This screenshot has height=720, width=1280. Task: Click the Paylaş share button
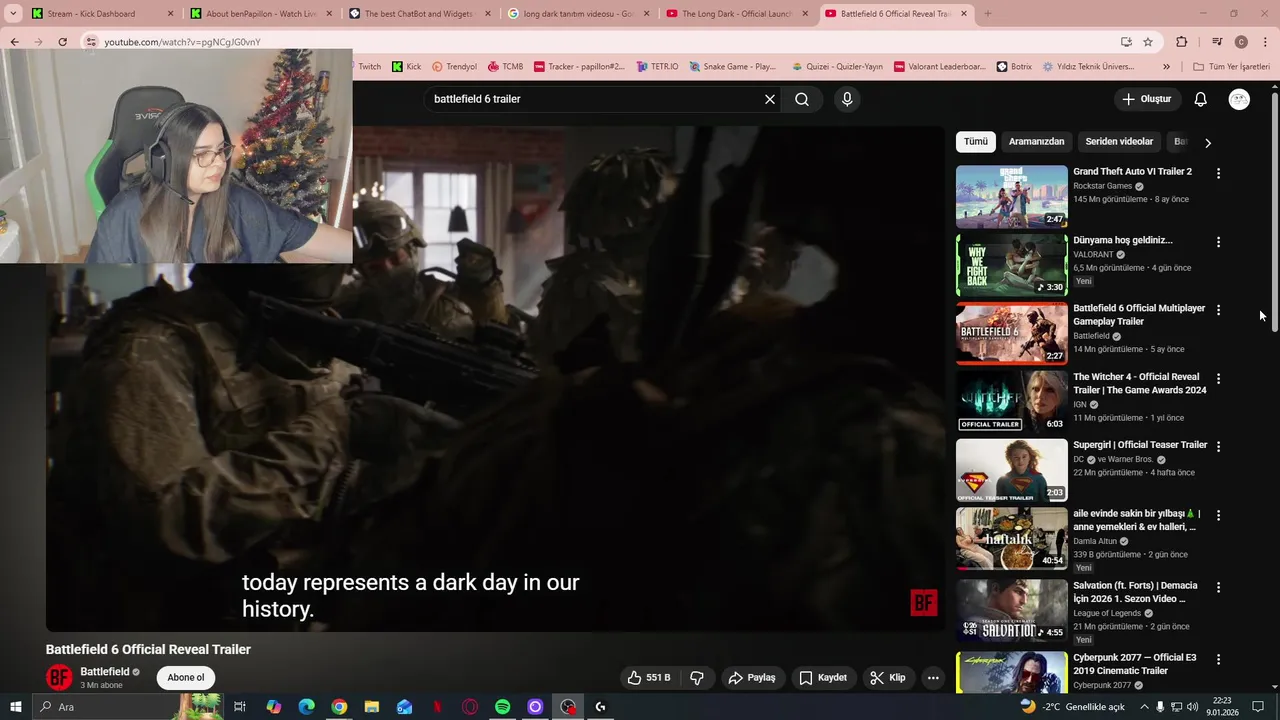[752, 677]
